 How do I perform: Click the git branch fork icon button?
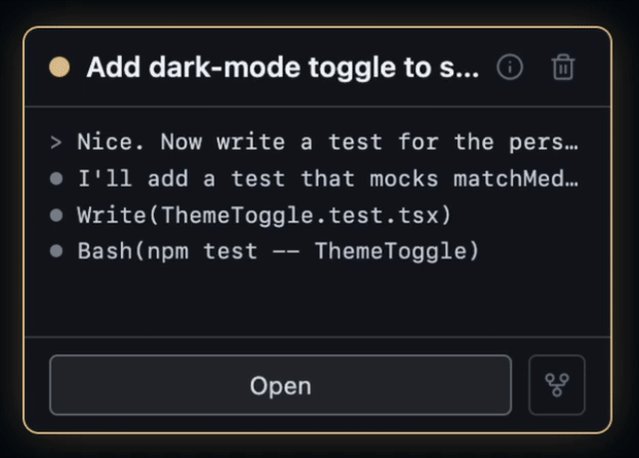557,385
